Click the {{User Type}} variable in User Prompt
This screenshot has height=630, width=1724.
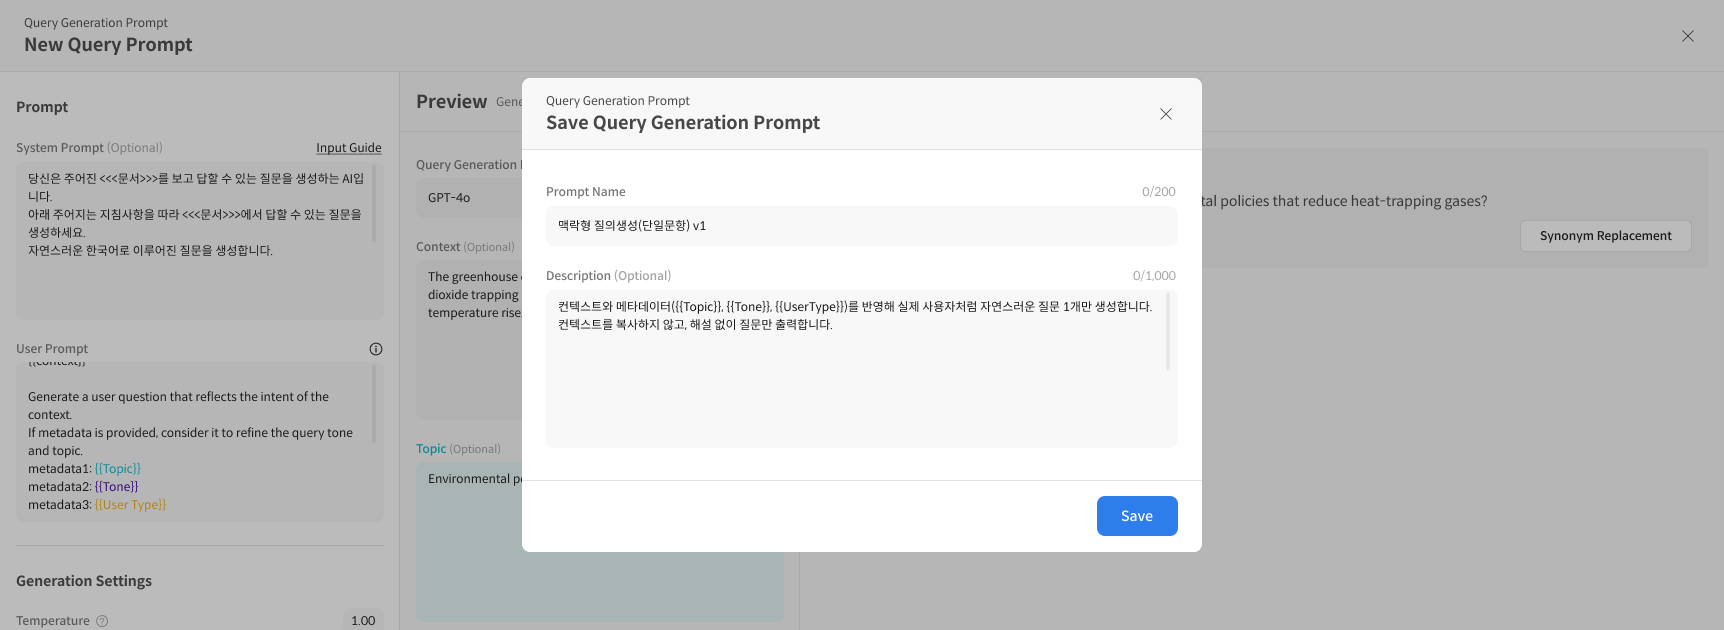click(130, 505)
